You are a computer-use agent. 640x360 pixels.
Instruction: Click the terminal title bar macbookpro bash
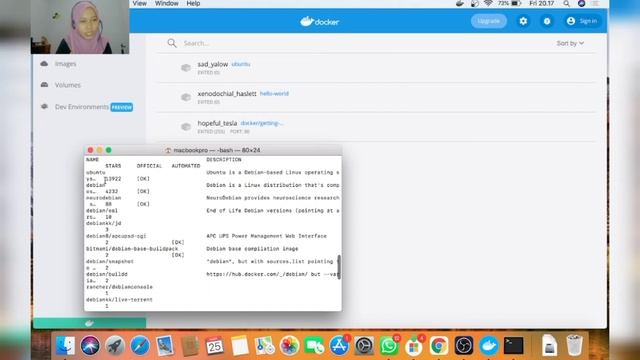coord(213,150)
